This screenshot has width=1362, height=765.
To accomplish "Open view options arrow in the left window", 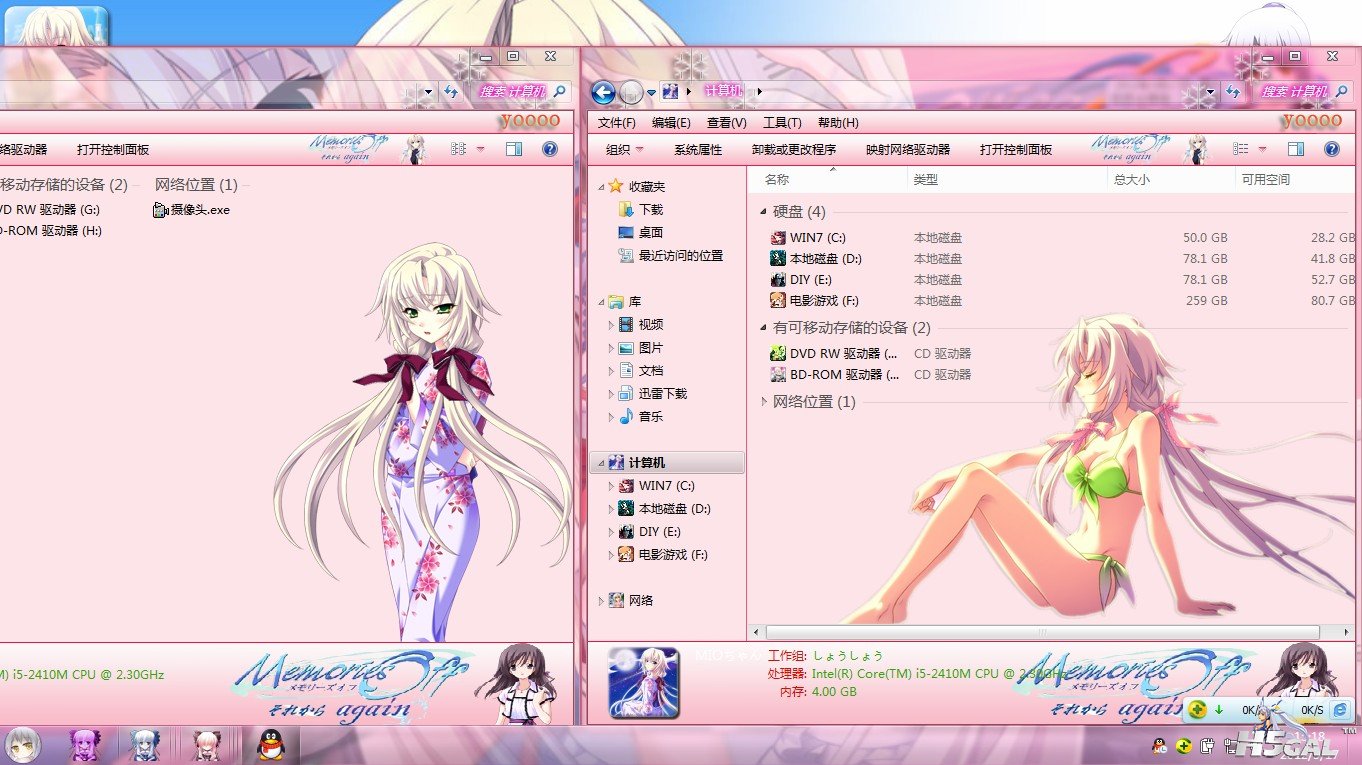I will pyautogui.click(x=480, y=149).
